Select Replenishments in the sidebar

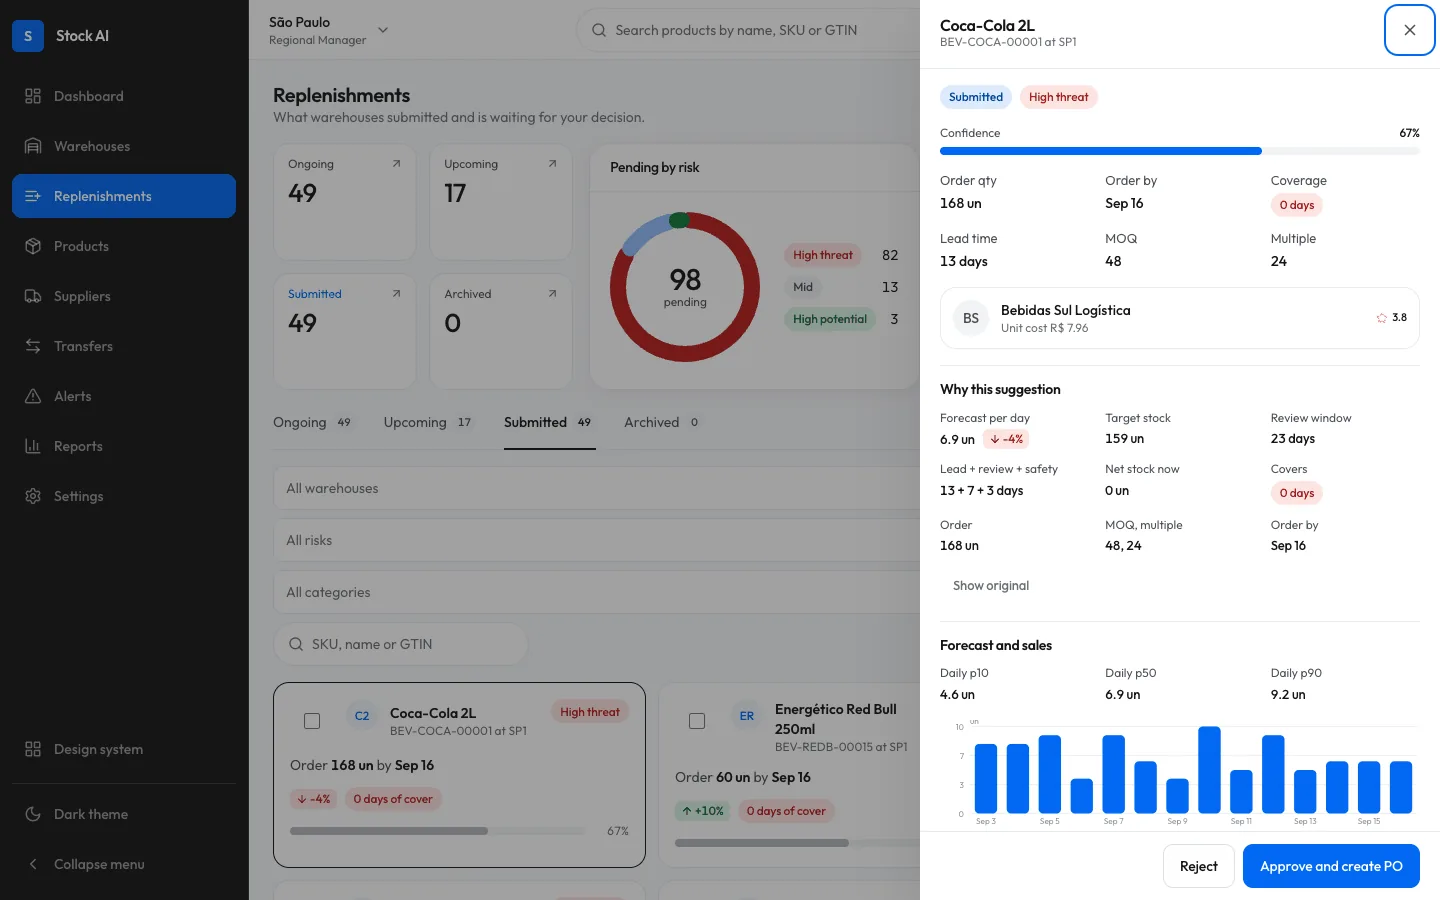[x=124, y=196]
